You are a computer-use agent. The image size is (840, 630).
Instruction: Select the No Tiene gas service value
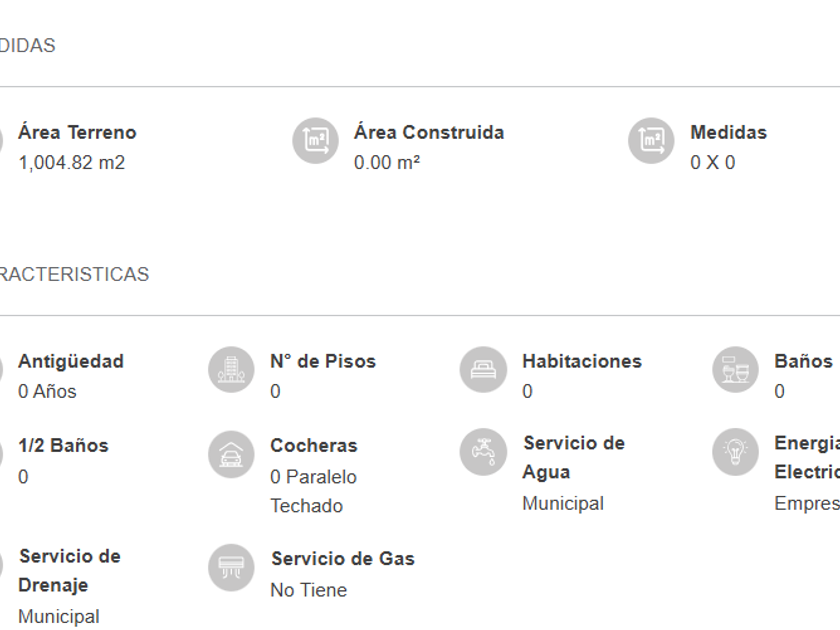pyautogui.click(x=308, y=590)
